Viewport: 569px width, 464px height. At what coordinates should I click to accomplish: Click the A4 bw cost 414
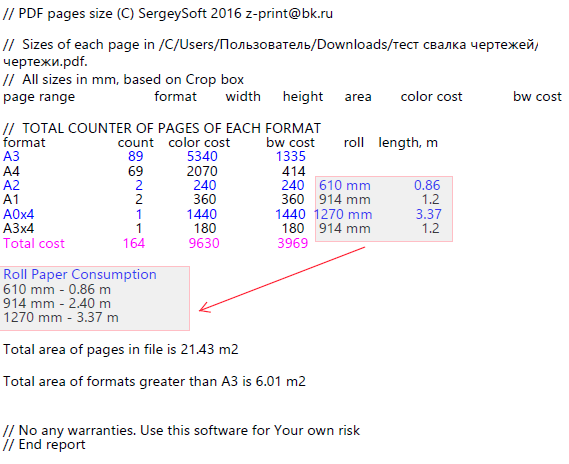294,171
